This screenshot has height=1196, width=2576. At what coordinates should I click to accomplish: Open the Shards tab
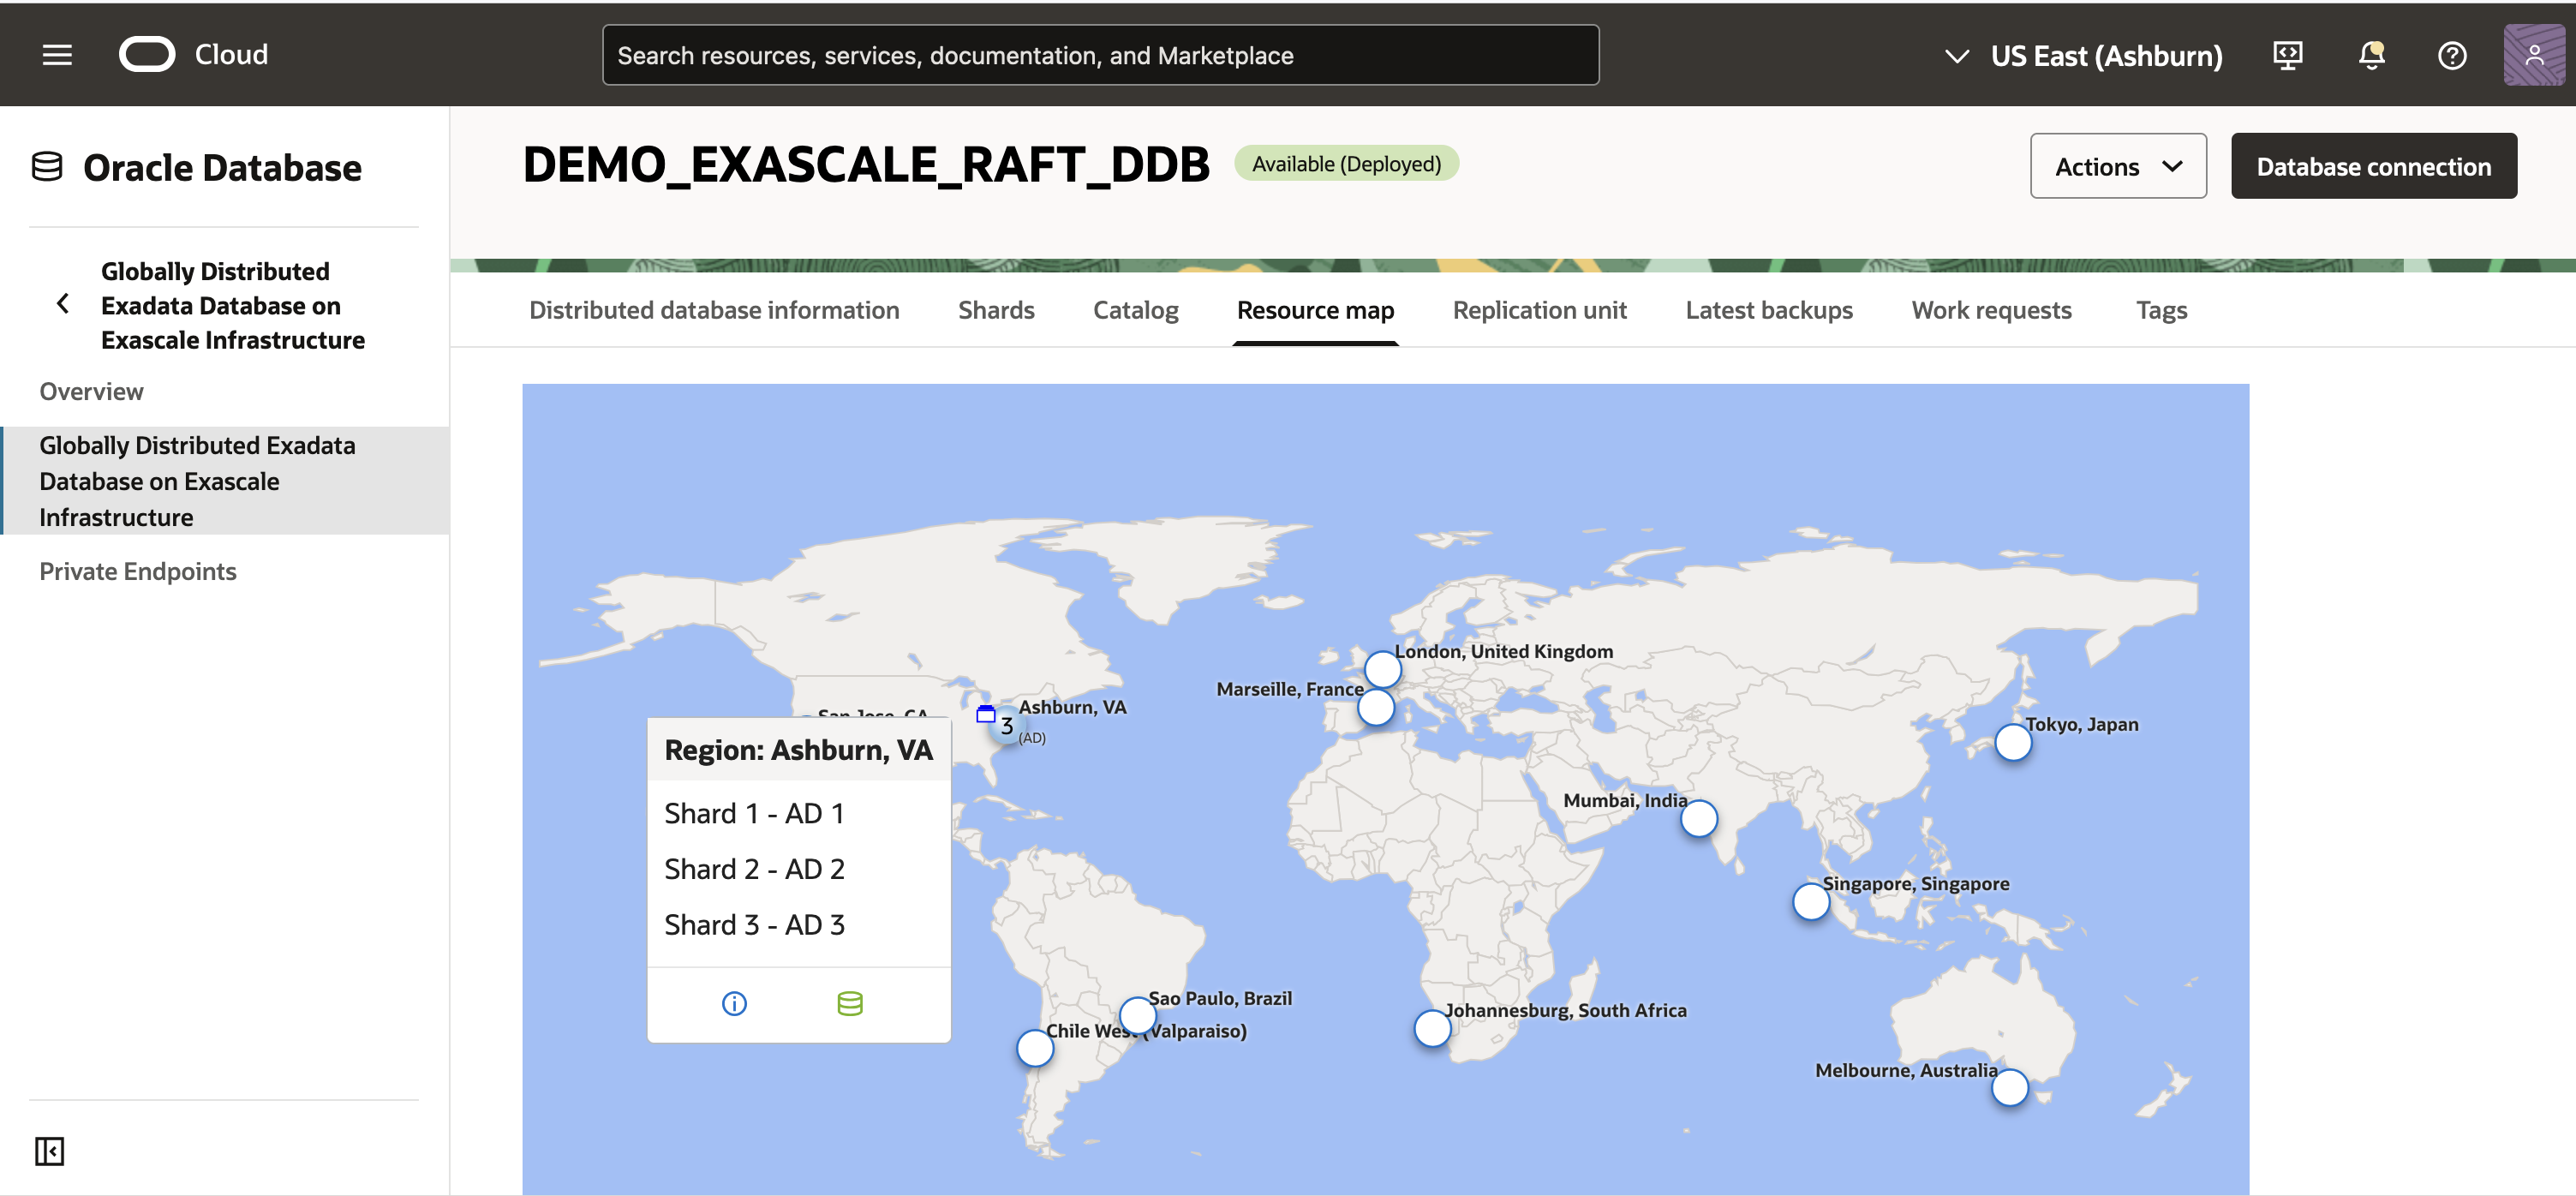(996, 310)
